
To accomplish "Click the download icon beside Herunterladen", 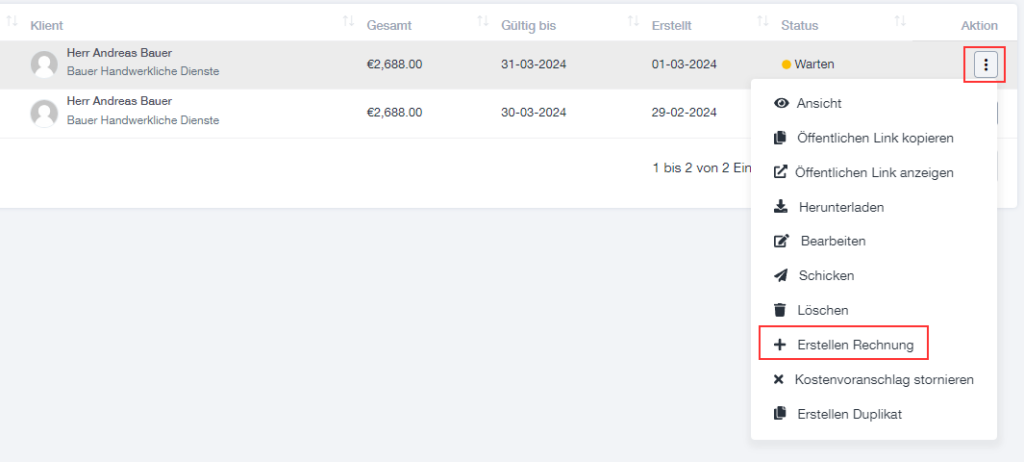I will point(780,207).
